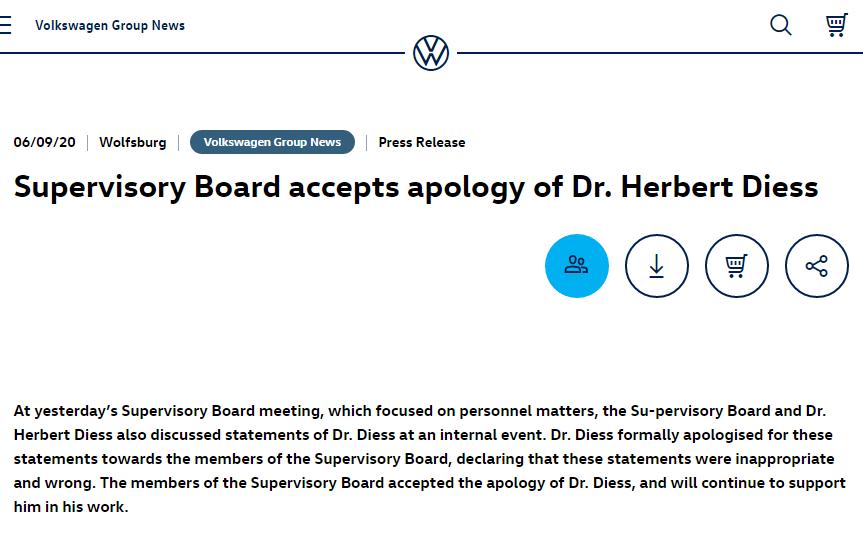
Task: Click the "Wolfsburg" location label
Action: pyautogui.click(x=133, y=142)
